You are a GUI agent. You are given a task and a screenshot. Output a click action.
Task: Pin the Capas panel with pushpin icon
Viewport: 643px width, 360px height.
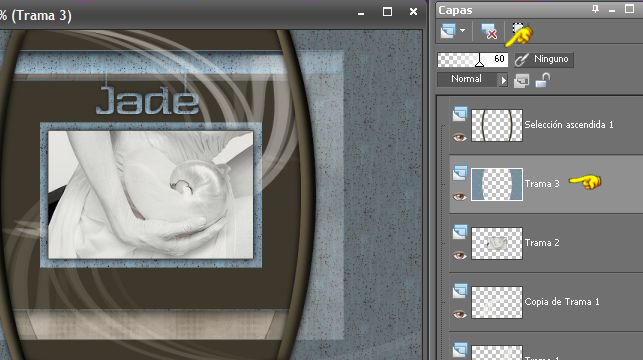click(595, 9)
